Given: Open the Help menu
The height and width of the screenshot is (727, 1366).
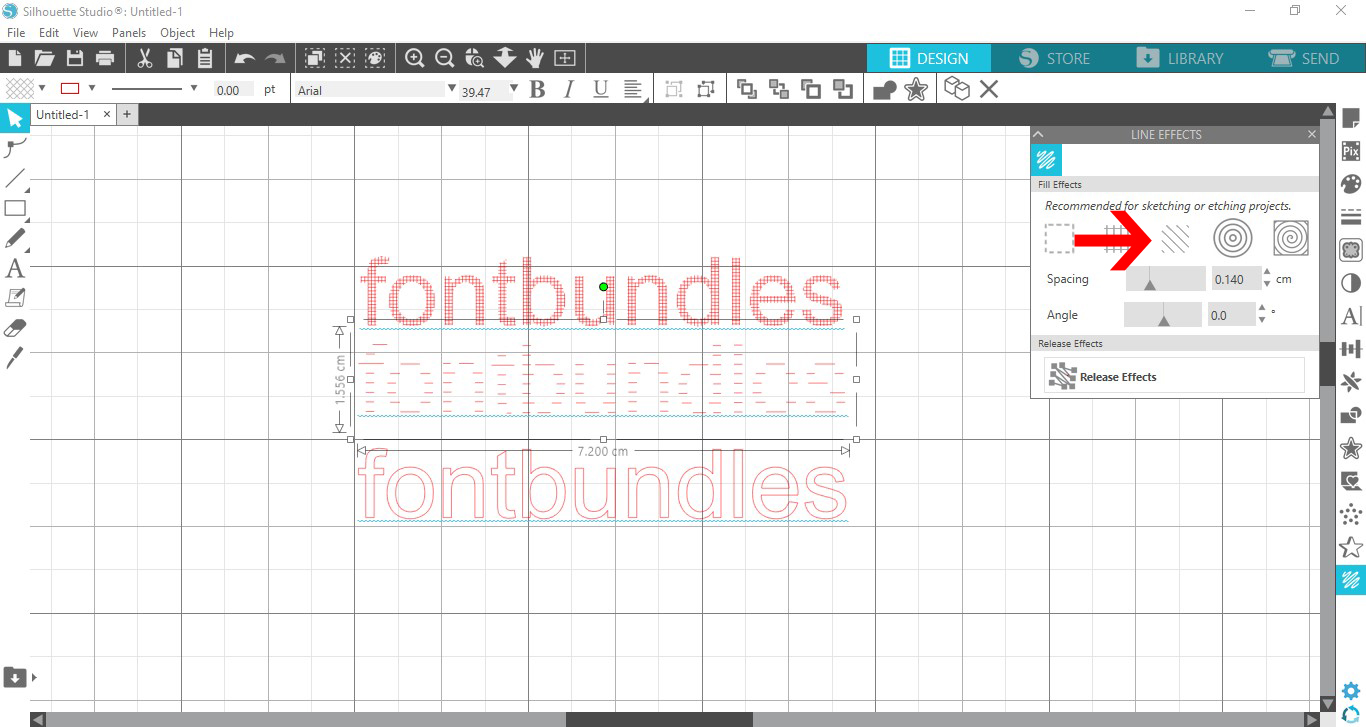Looking at the screenshot, I should point(221,33).
